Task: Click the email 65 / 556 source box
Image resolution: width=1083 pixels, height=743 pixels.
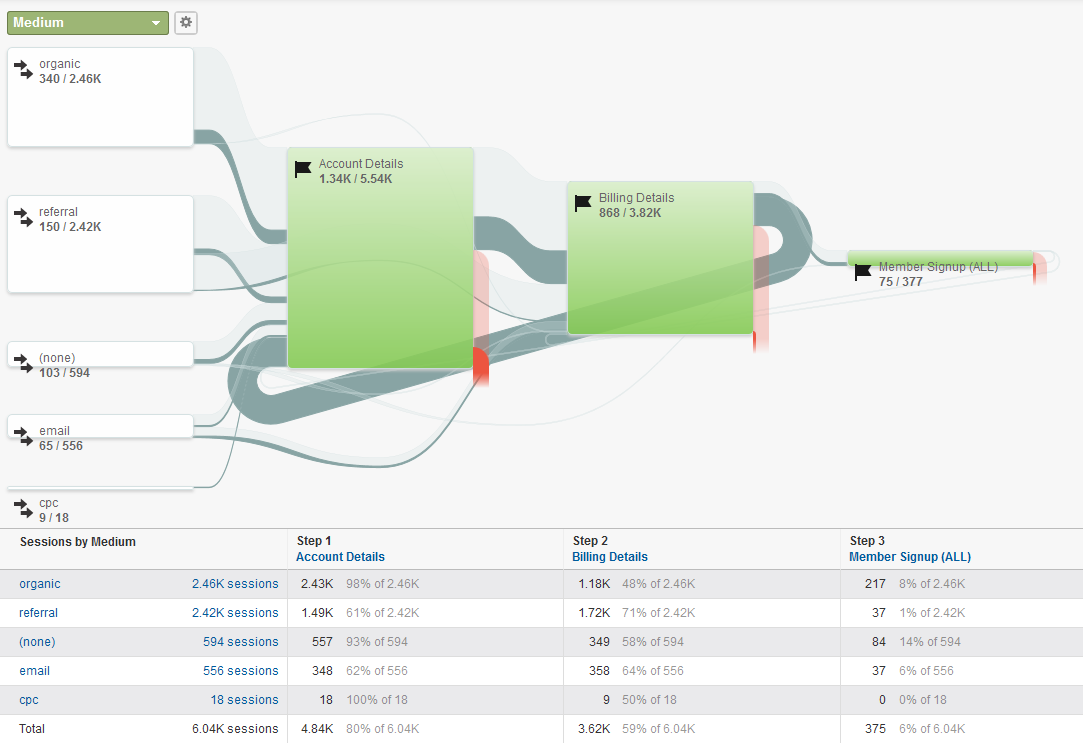Action: [x=100, y=427]
